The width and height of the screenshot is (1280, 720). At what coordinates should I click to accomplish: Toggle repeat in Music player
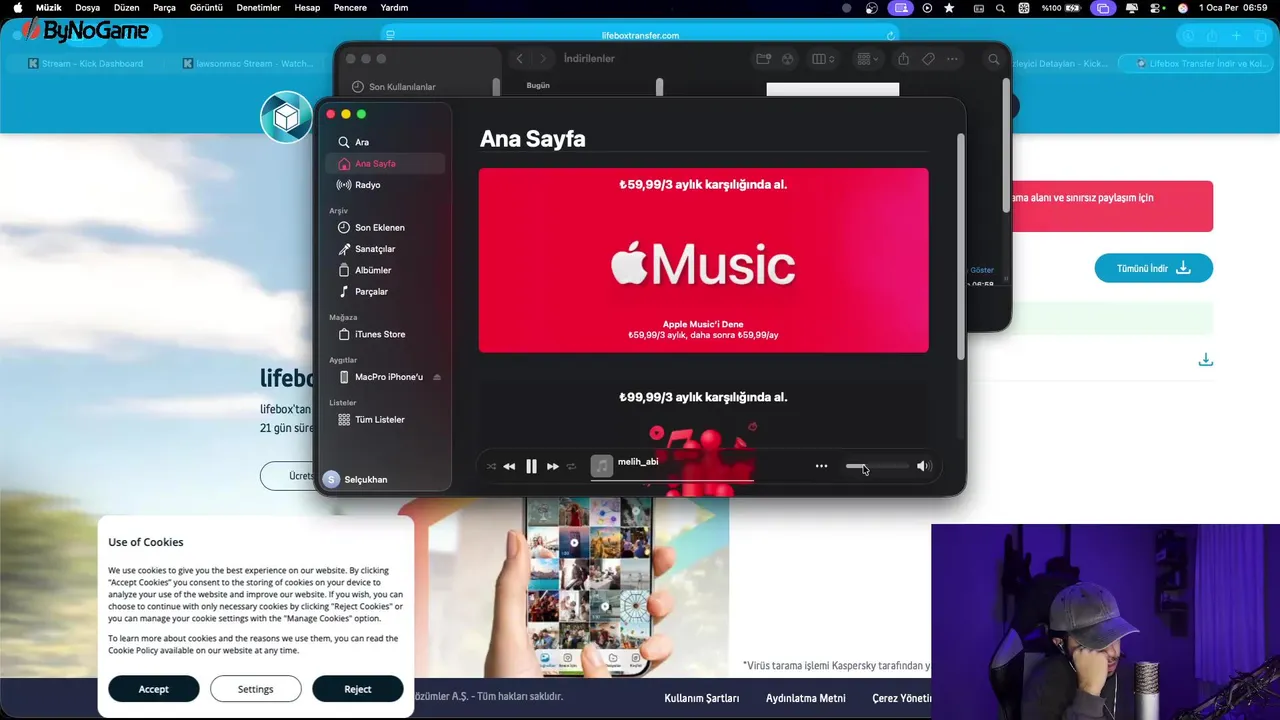pyautogui.click(x=572, y=466)
